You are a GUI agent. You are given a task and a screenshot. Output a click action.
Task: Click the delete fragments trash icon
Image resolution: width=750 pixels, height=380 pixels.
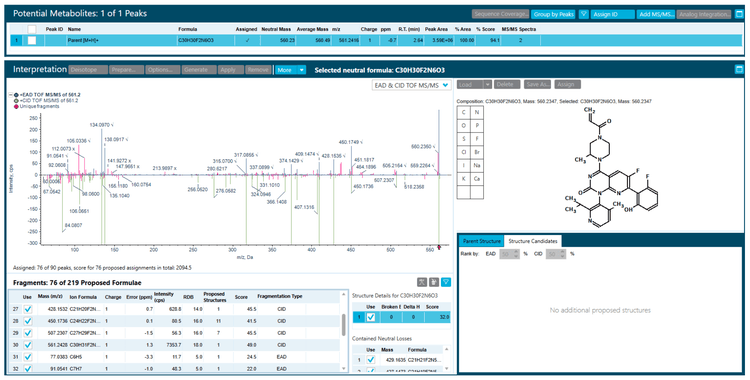(434, 282)
